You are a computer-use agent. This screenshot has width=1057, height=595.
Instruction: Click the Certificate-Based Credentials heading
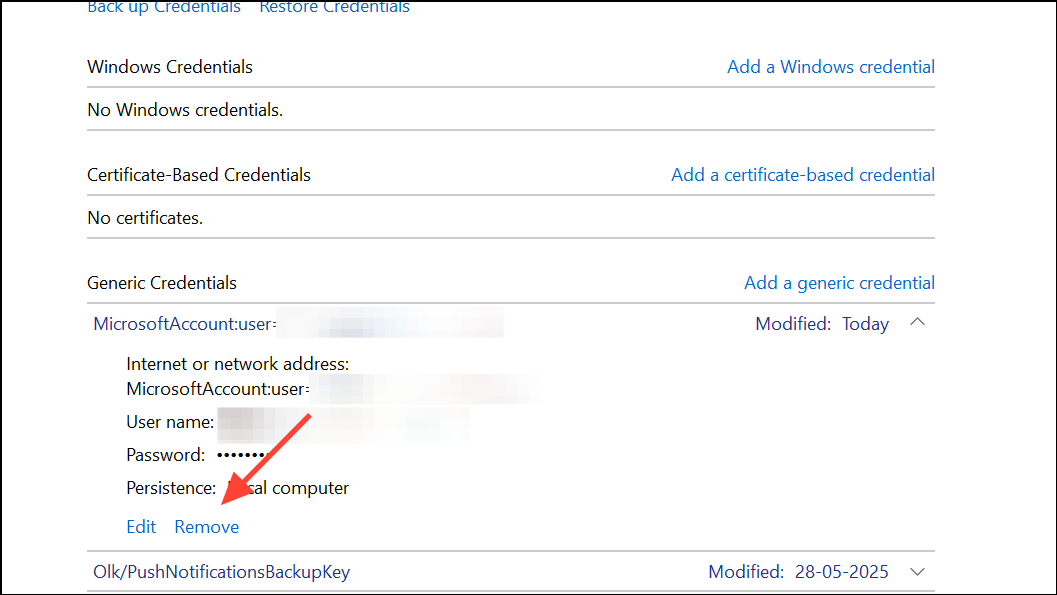point(198,174)
